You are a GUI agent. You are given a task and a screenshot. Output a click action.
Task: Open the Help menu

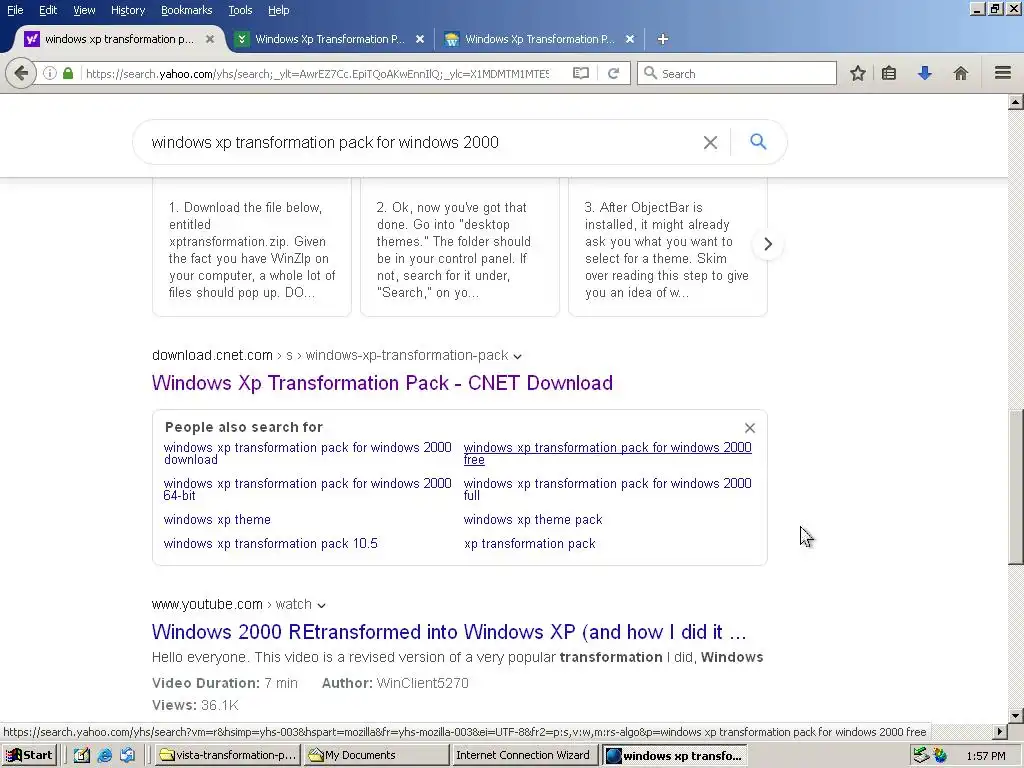[278, 10]
